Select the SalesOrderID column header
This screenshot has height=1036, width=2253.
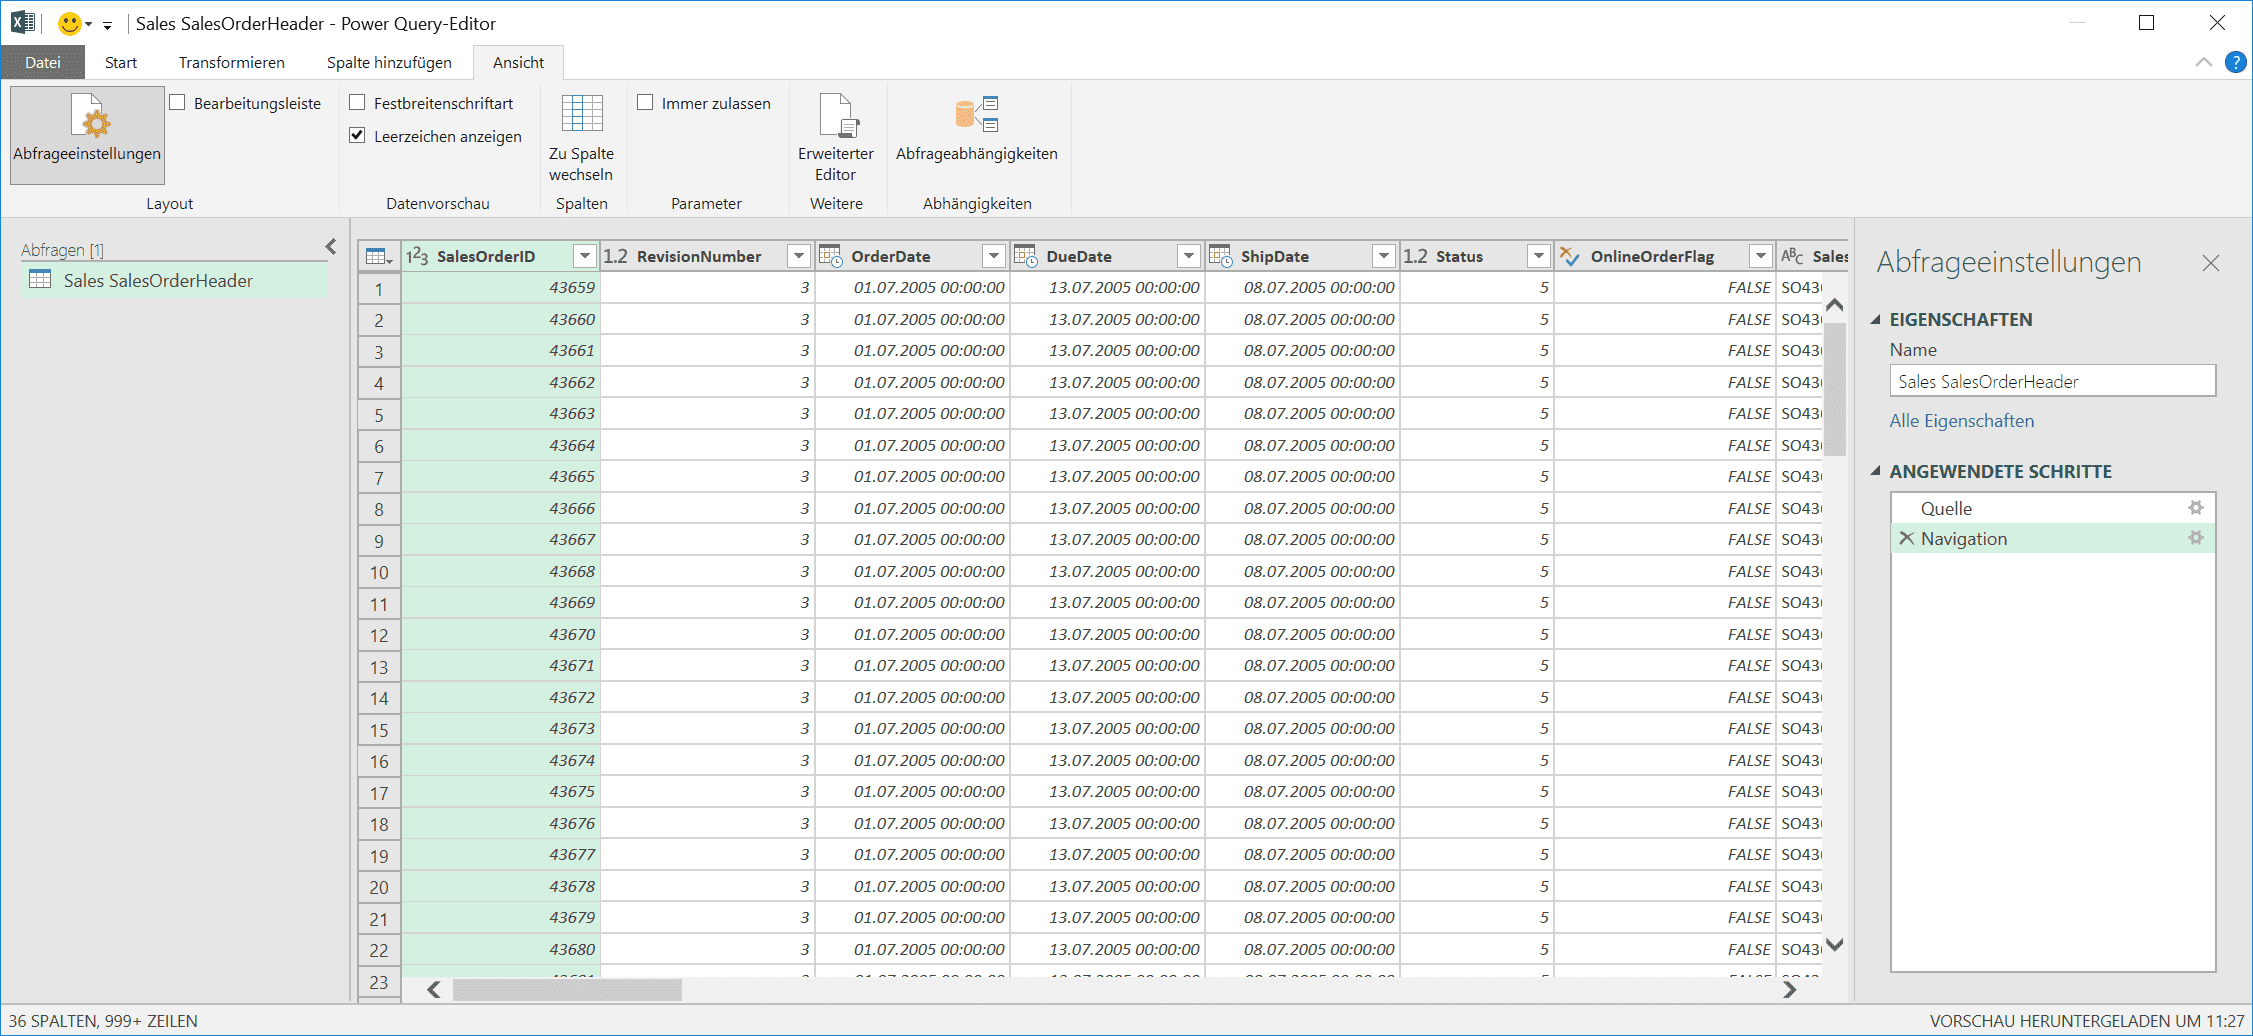click(x=499, y=257)
